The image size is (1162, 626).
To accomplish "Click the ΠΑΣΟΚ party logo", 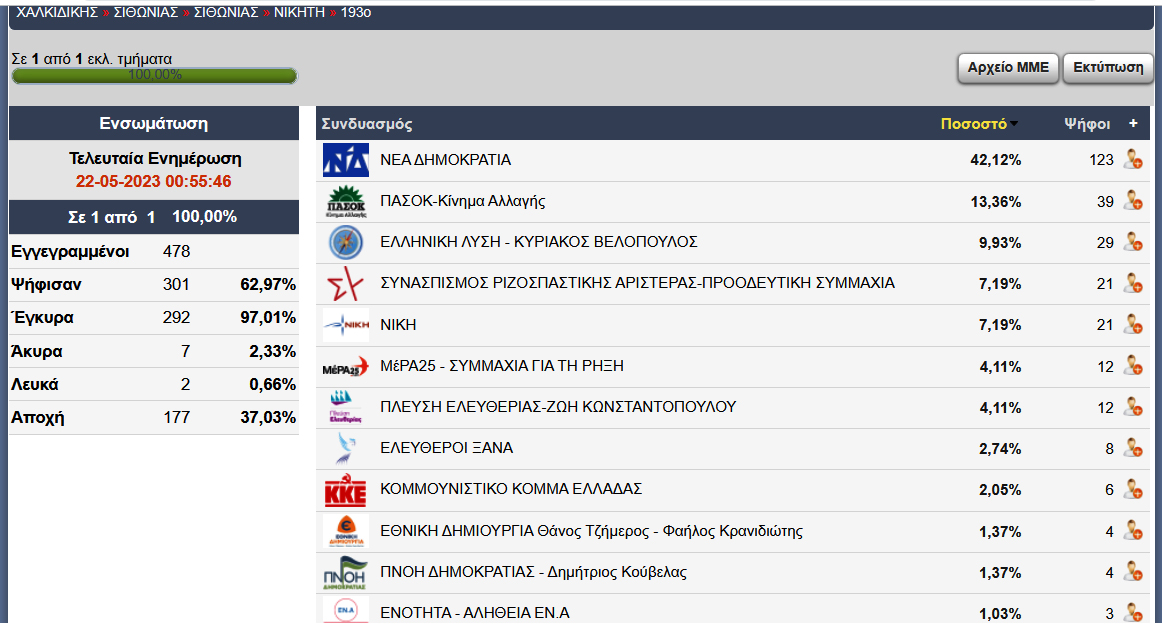I will click(x=345, y=202).
